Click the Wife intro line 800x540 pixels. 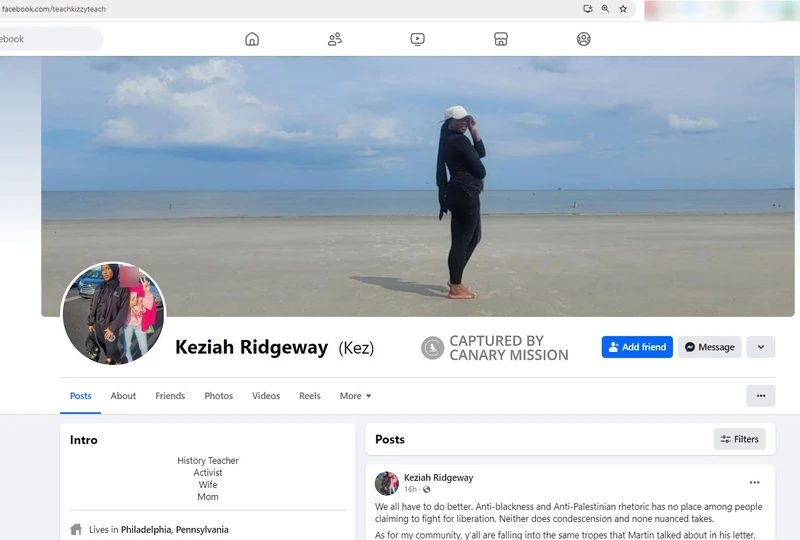(x=208, y=485)
